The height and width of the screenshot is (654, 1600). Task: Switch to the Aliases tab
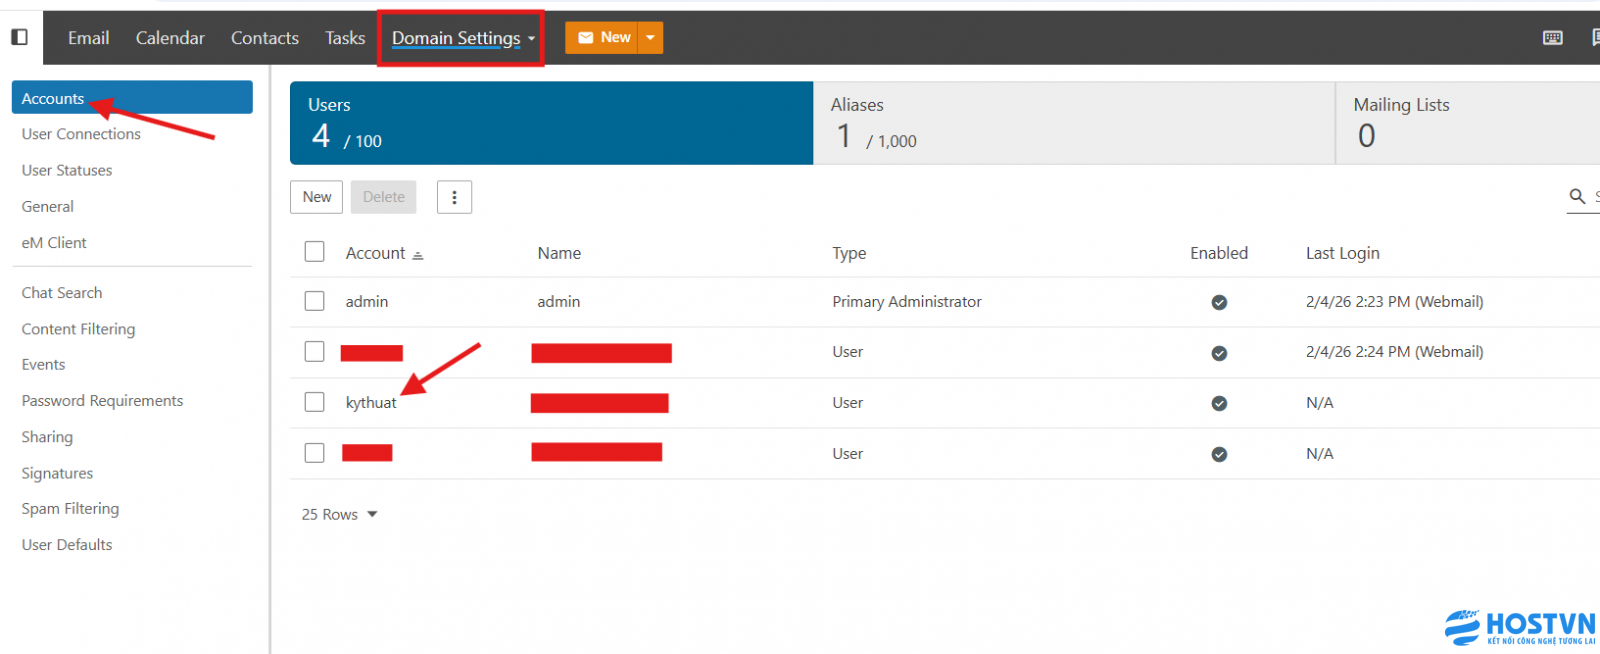coord(1073,123)
